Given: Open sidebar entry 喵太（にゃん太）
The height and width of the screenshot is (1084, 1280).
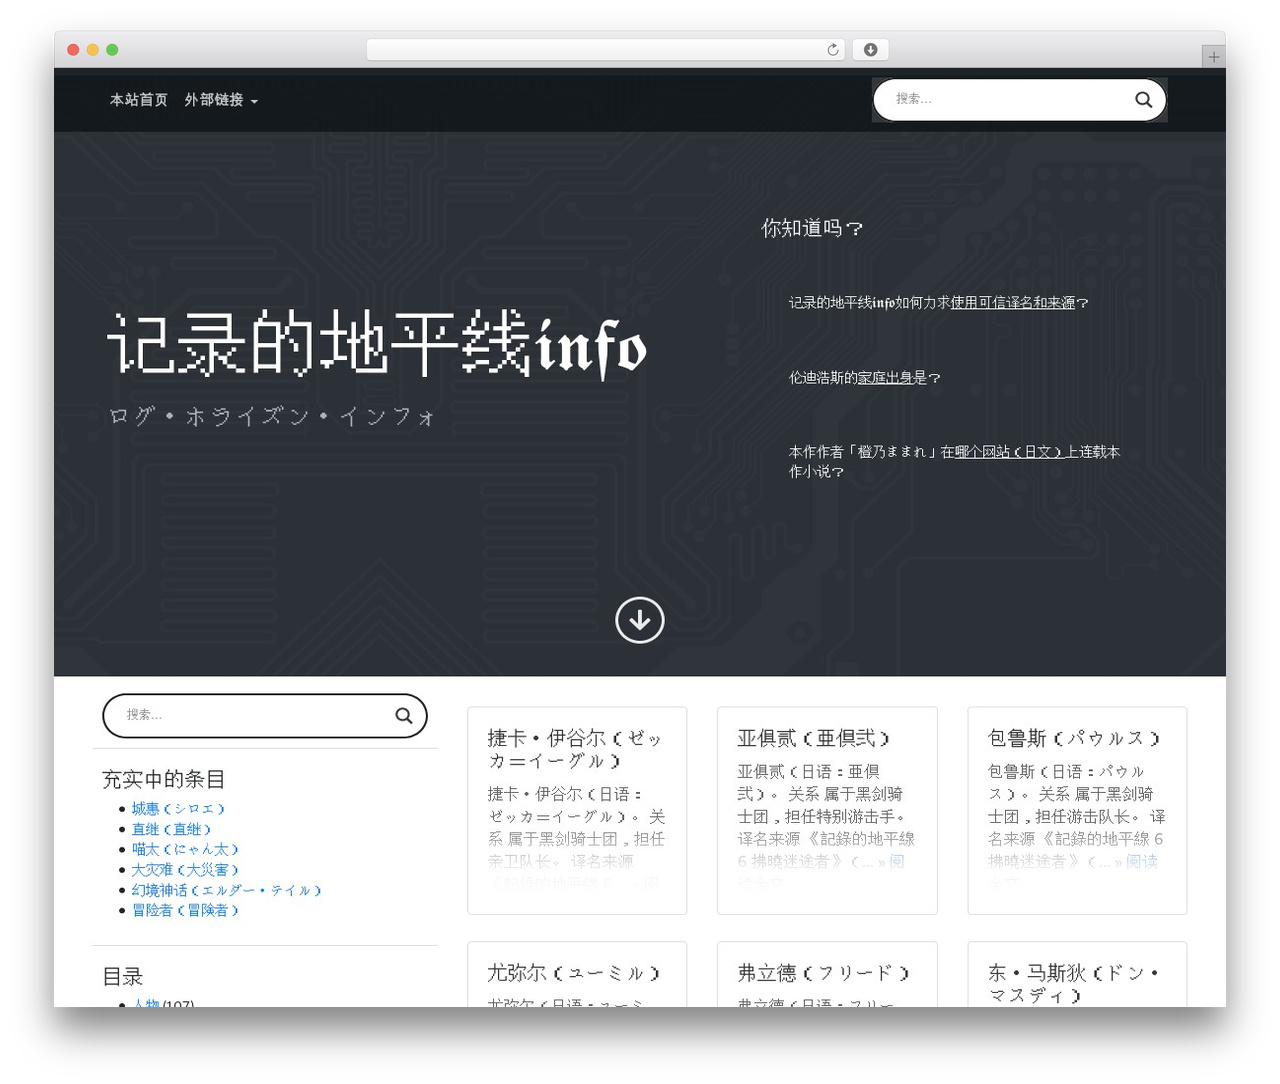Looking at the screenshot, I should point(185,849).
